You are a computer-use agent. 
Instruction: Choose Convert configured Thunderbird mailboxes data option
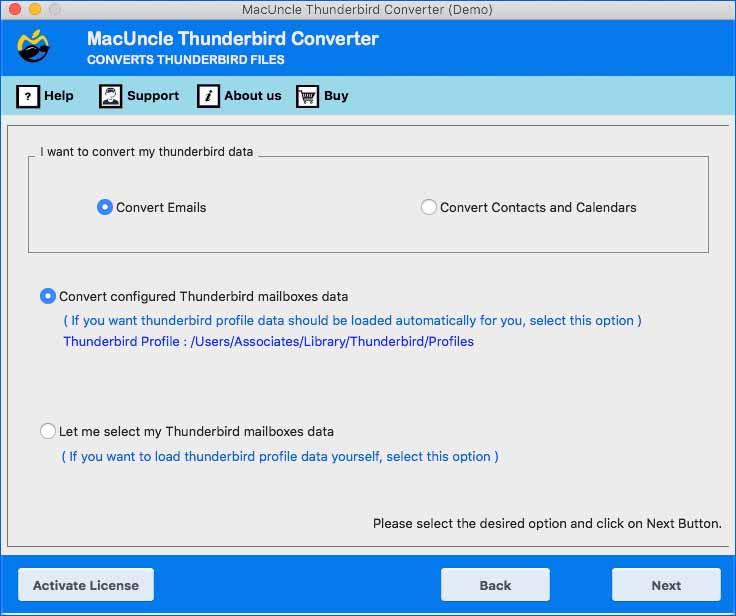pos(48,296)
